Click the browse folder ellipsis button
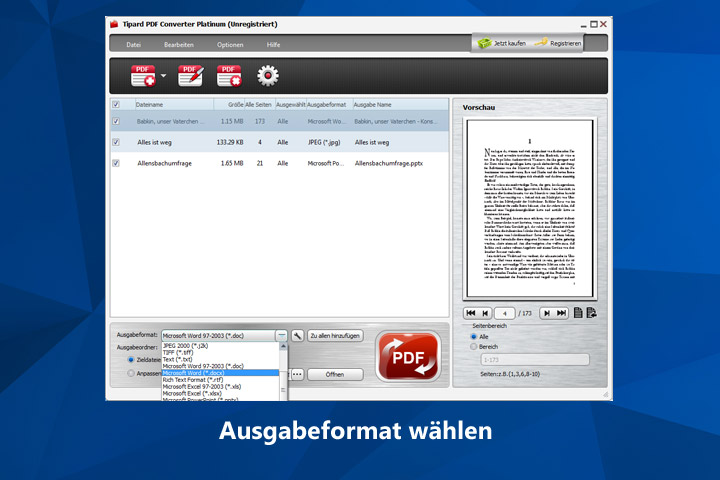This screenshot has width=720, height=480. 298,374
